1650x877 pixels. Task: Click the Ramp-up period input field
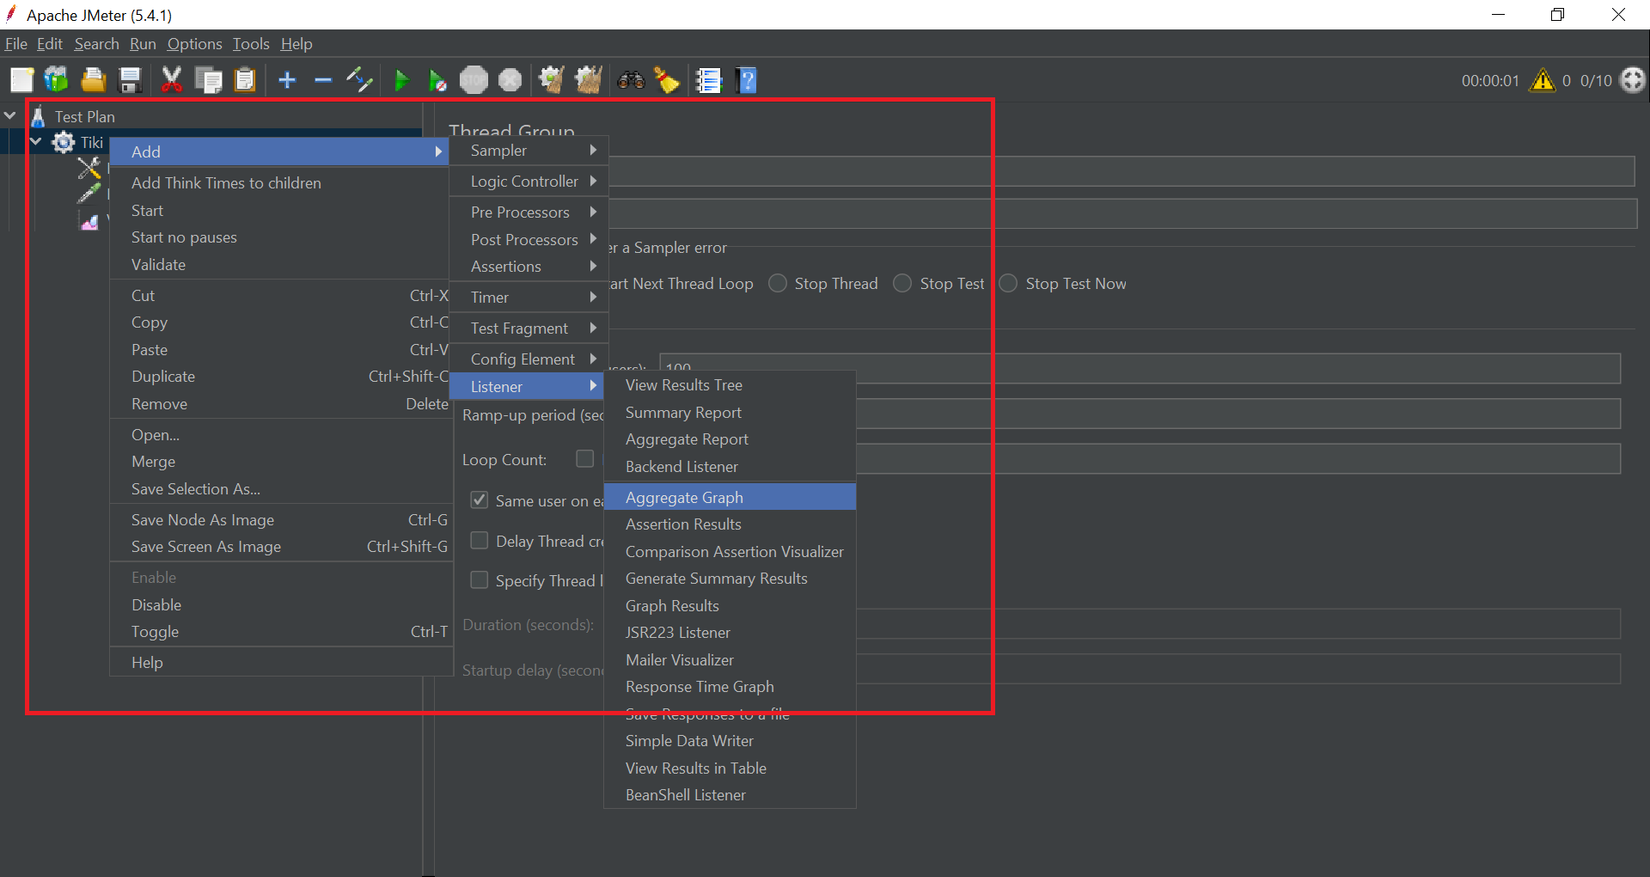(x=1238, y=414)
